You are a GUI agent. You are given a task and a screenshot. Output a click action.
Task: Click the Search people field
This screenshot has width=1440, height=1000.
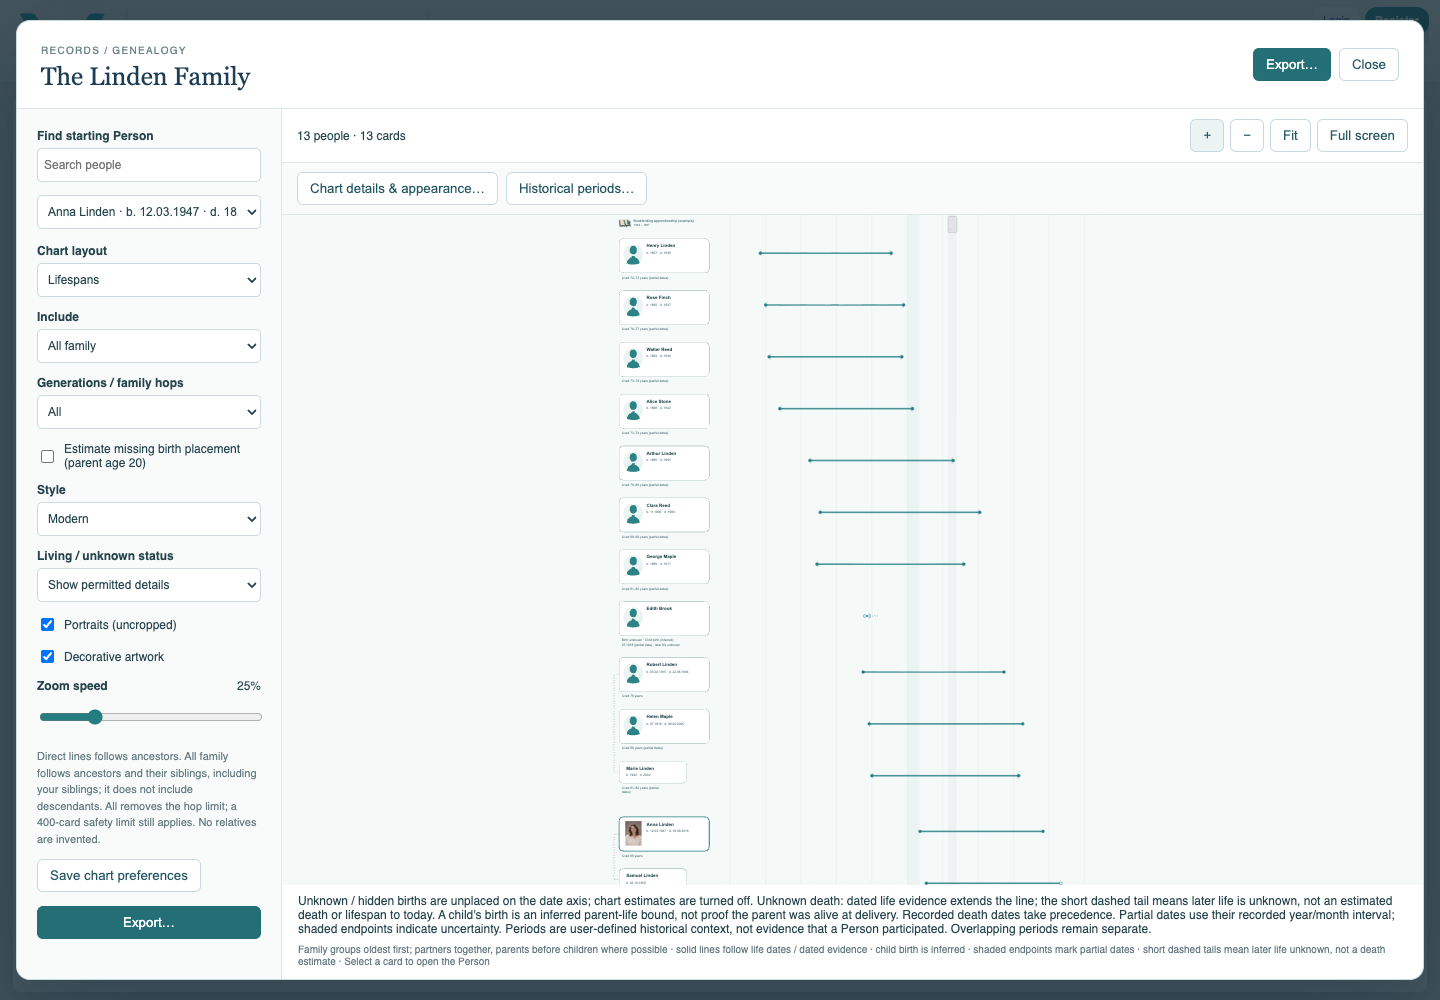(x=149, y=165)
